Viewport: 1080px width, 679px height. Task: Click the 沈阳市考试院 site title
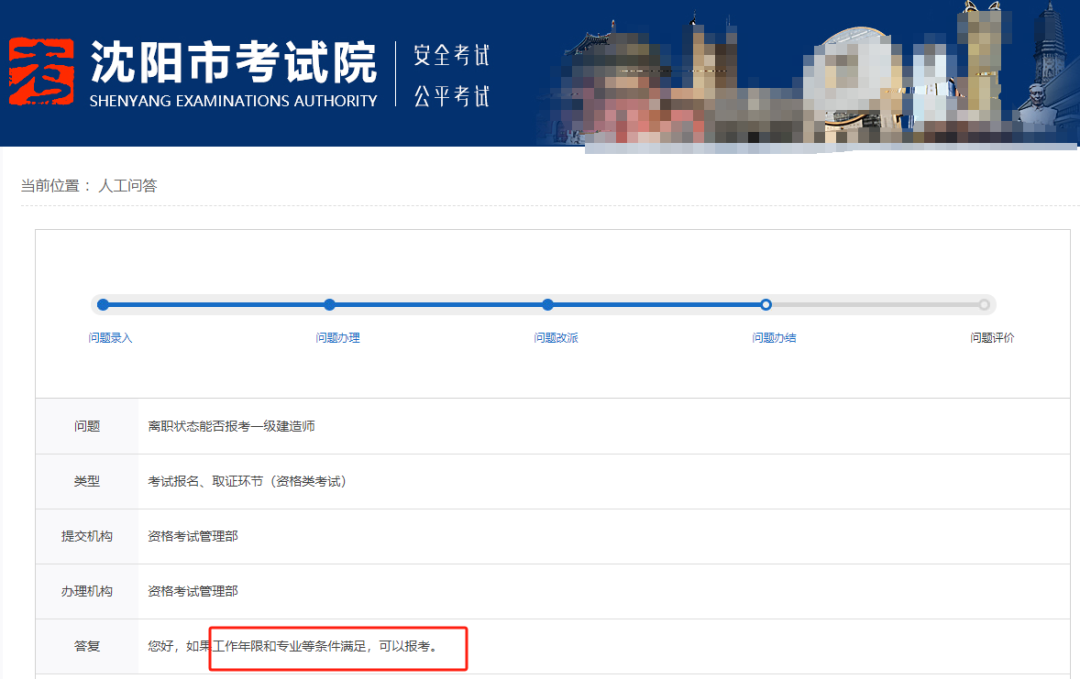tap(233, 62)
